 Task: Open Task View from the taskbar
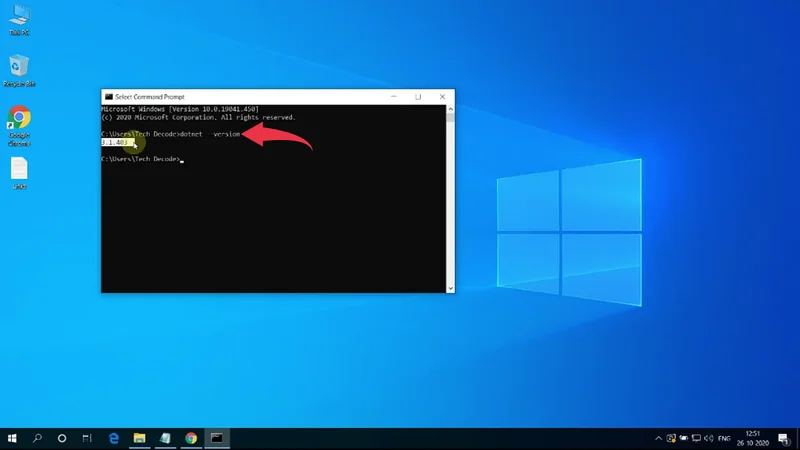(87, 438)
